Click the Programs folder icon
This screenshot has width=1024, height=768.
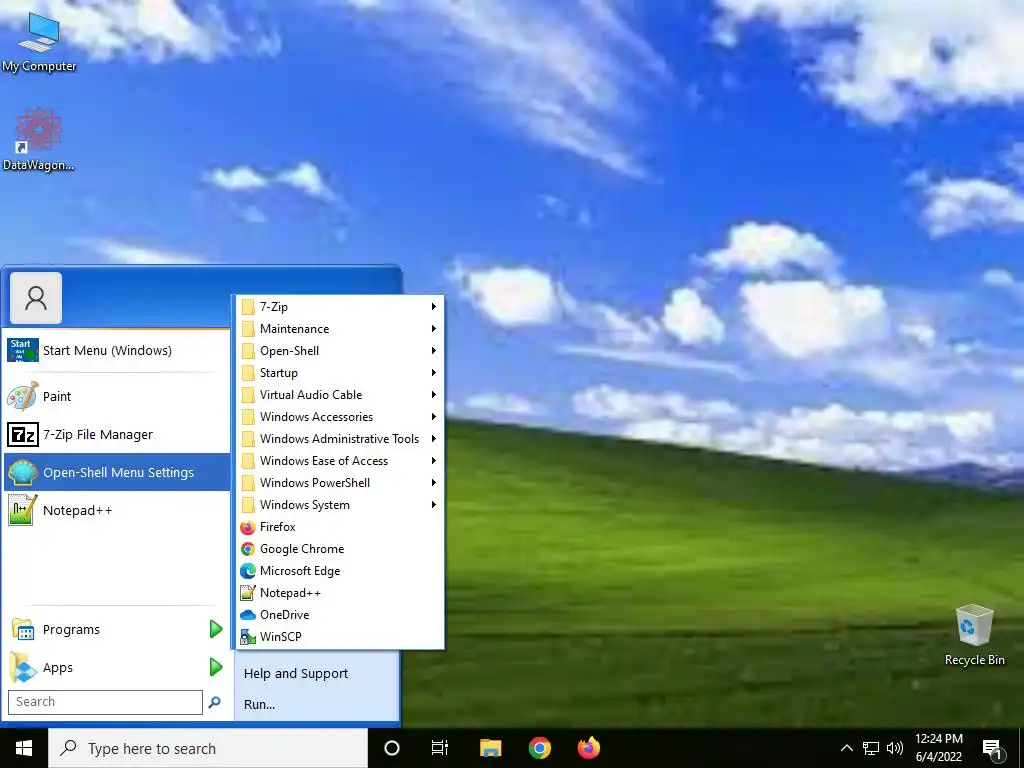pos(24,630)
